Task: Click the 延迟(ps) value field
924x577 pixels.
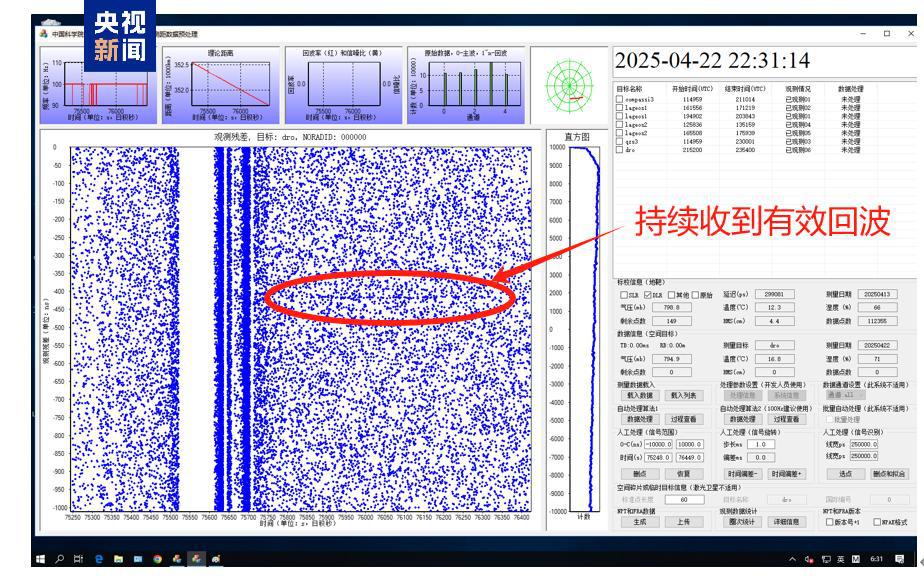Action: click(774, 294)
